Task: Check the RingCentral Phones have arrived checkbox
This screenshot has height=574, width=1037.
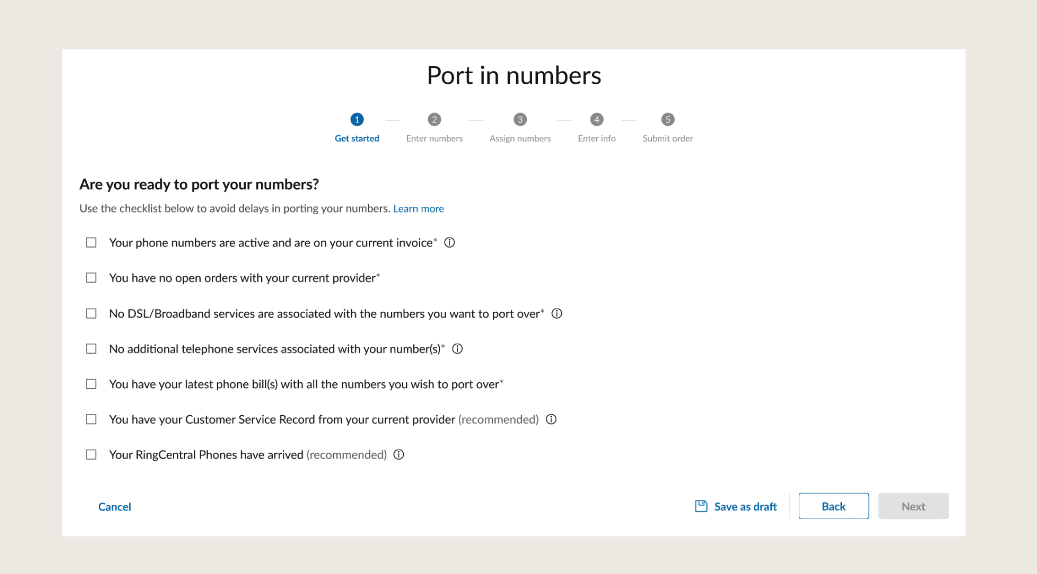Action: 91,454
